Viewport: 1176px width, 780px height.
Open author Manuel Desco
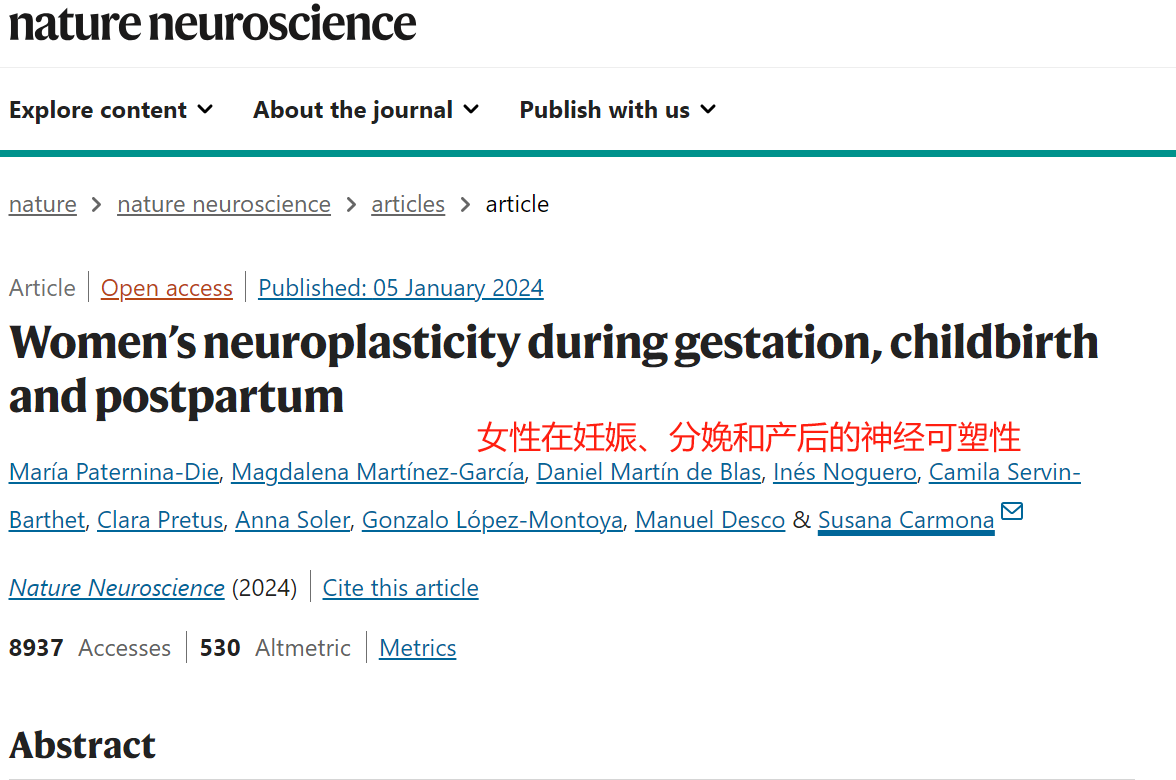coord(710,520)
